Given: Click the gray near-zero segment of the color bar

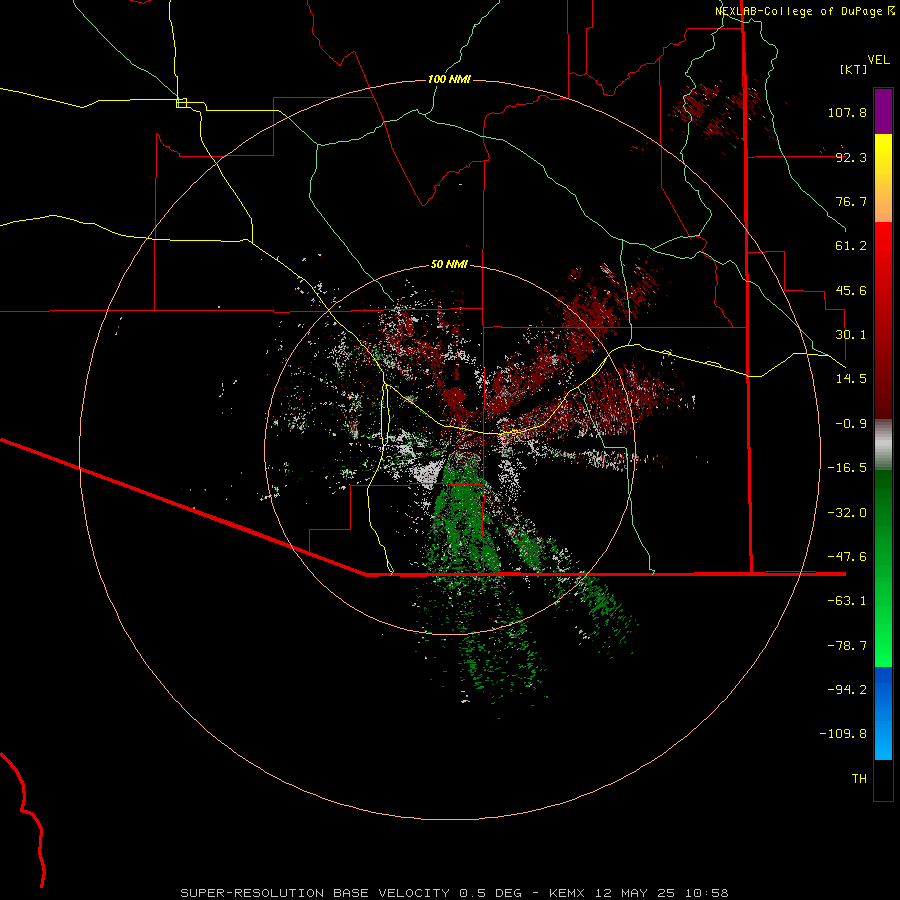Looking at the screenshot, I should coord(883,445).
